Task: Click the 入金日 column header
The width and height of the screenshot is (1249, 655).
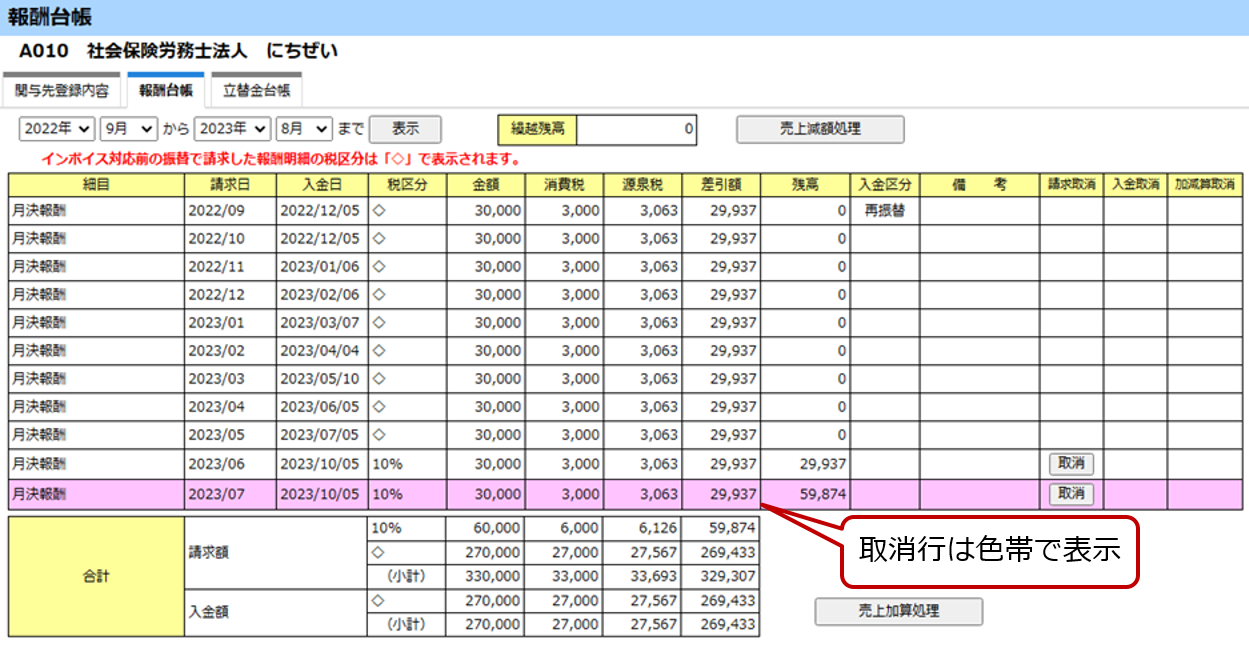Action: [x=322, y=184]
